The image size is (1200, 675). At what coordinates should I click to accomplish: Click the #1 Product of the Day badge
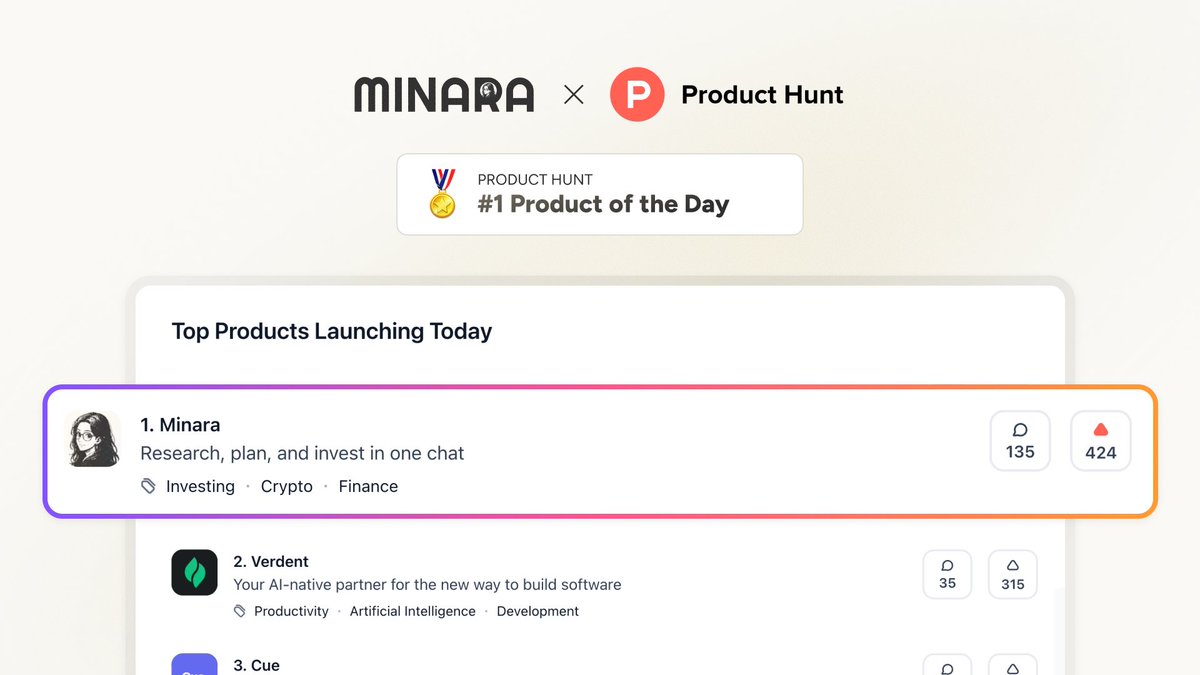click(x=600, y=194)
